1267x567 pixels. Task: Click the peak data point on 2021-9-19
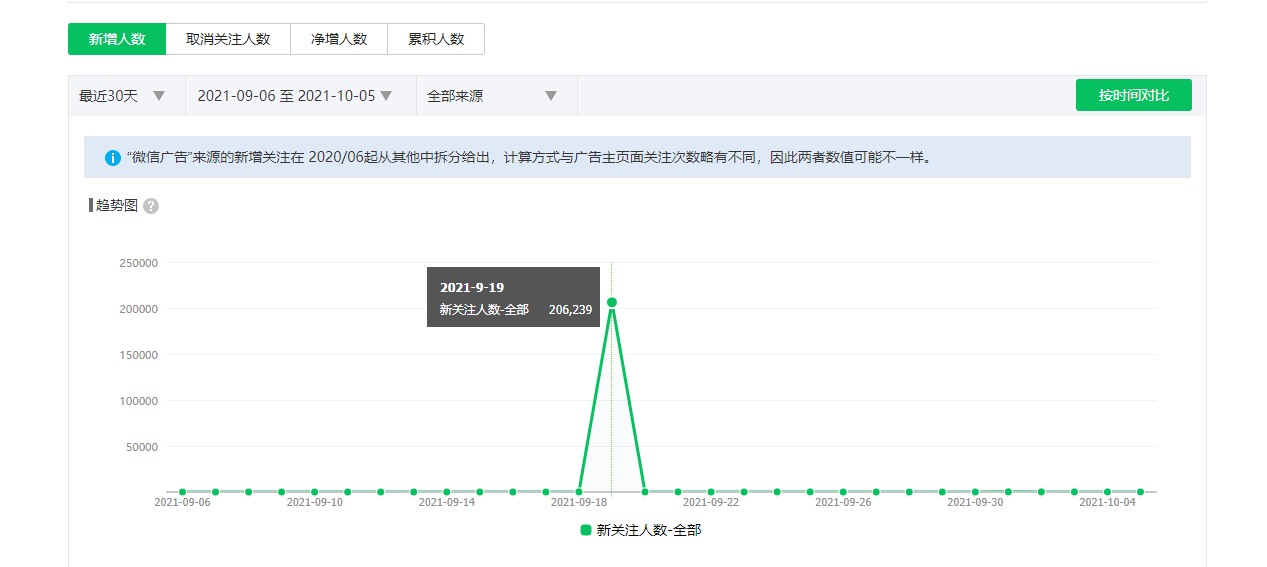click(612, 302)
